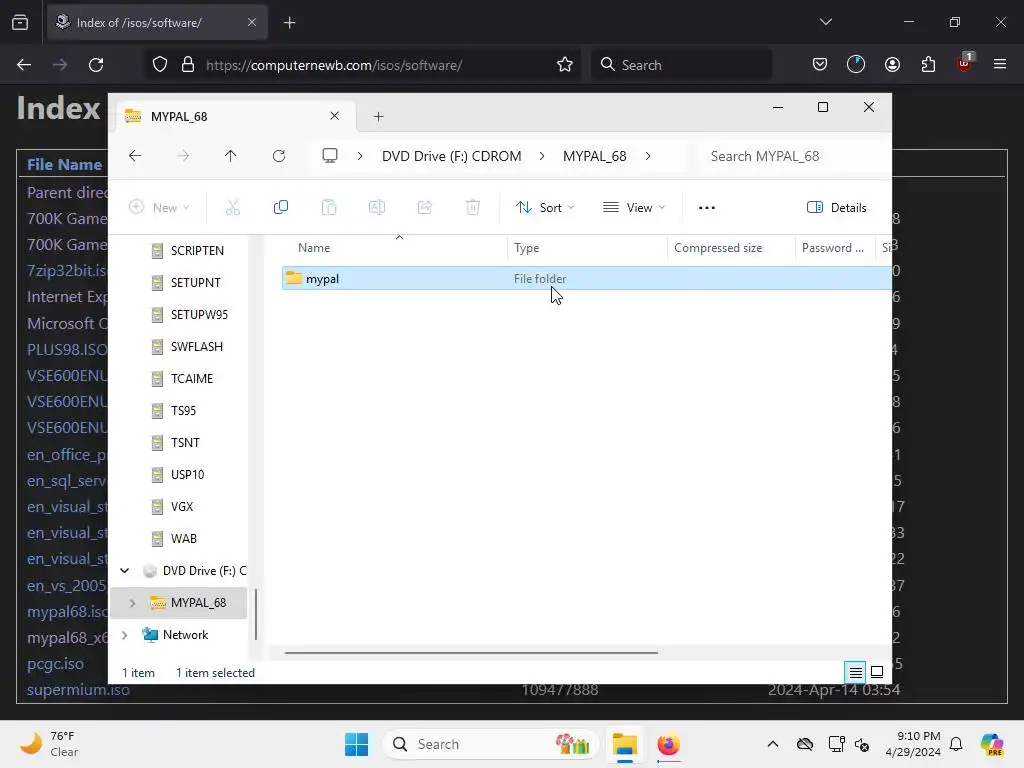
Task: Select the mypal folder row
Action: (586, 278)
